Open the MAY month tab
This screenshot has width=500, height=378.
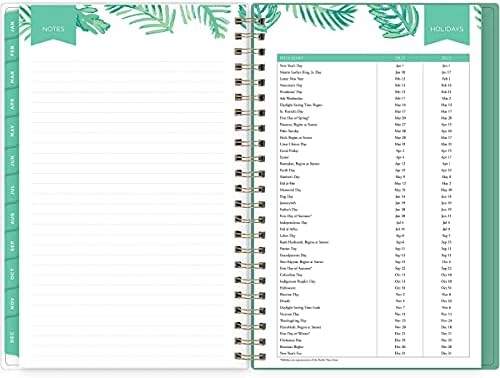(x=12, y=130)
